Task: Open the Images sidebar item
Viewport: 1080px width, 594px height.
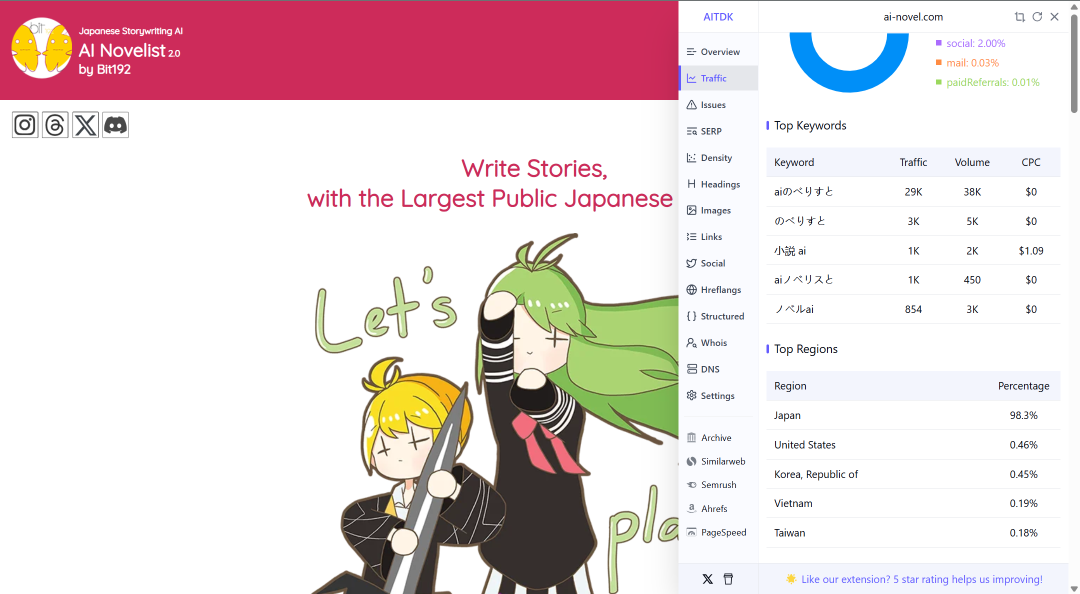Action: [x=718, y=210]
